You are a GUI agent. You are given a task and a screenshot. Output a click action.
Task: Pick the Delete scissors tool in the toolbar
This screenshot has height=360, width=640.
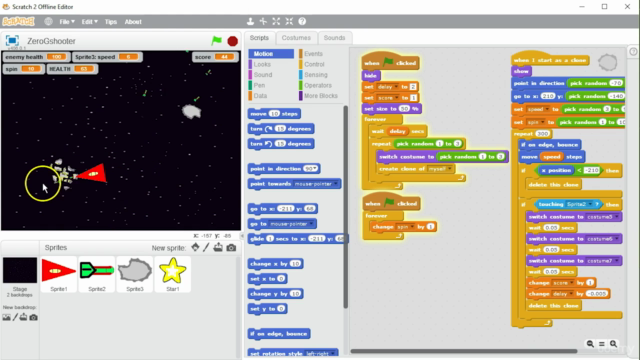pos(263,21)
